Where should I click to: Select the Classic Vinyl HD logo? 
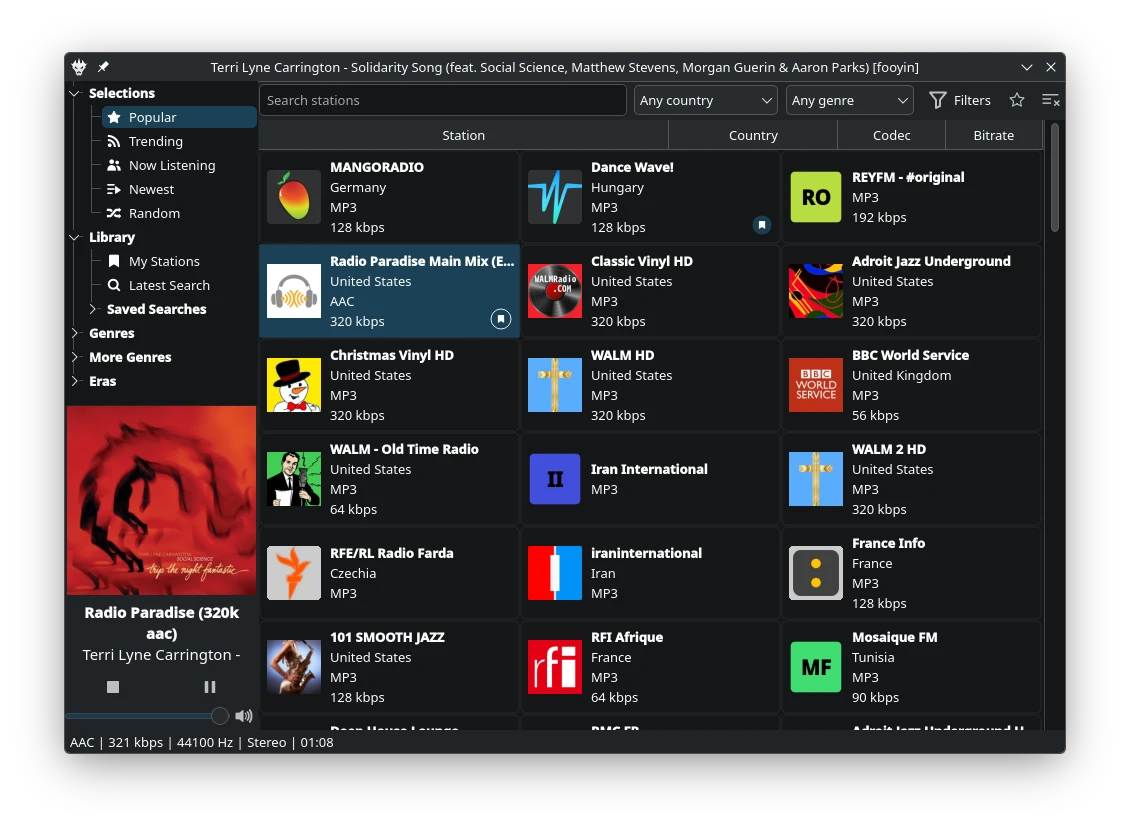555,291
